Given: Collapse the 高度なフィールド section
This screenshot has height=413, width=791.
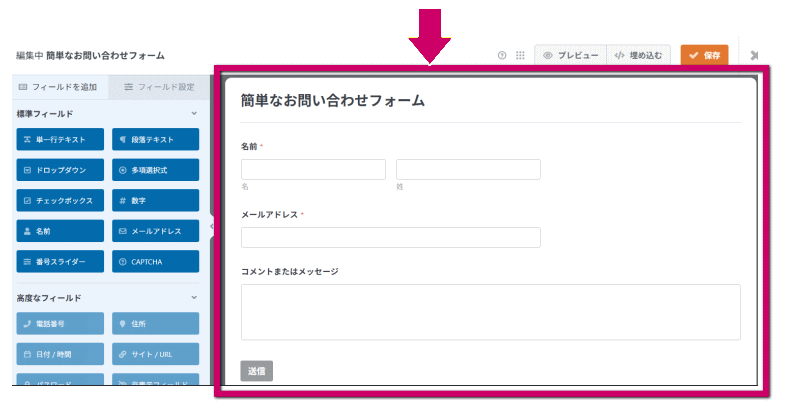Looking at the screenshot, I should pos(194,298).
